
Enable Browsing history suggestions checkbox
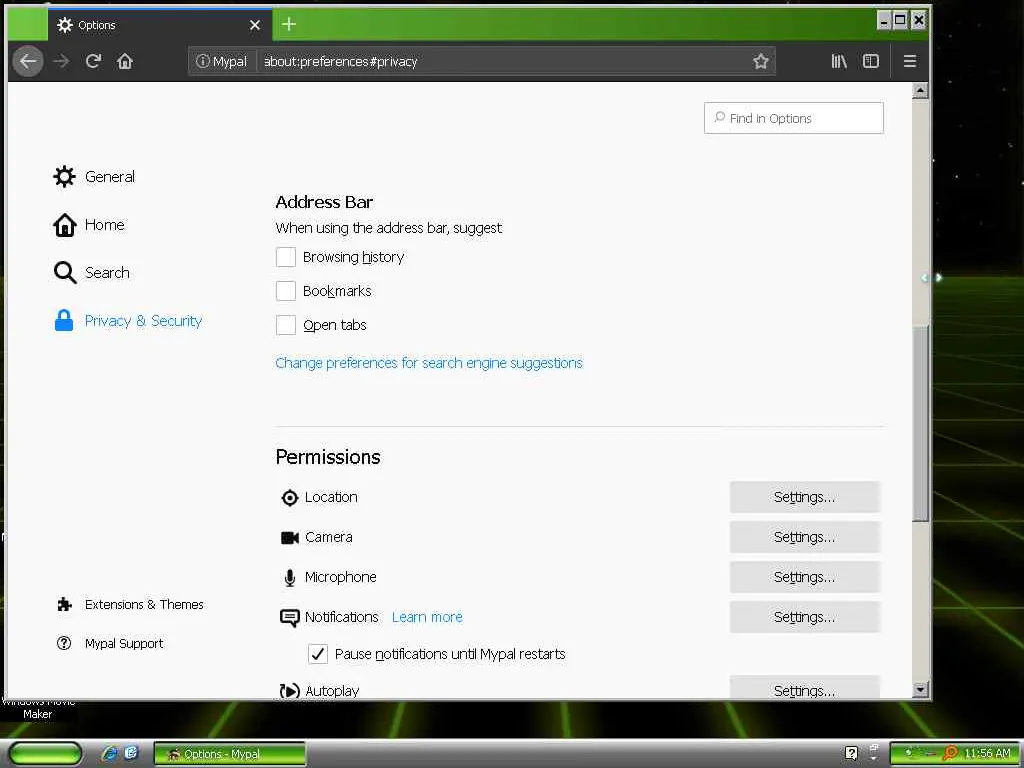285,257
